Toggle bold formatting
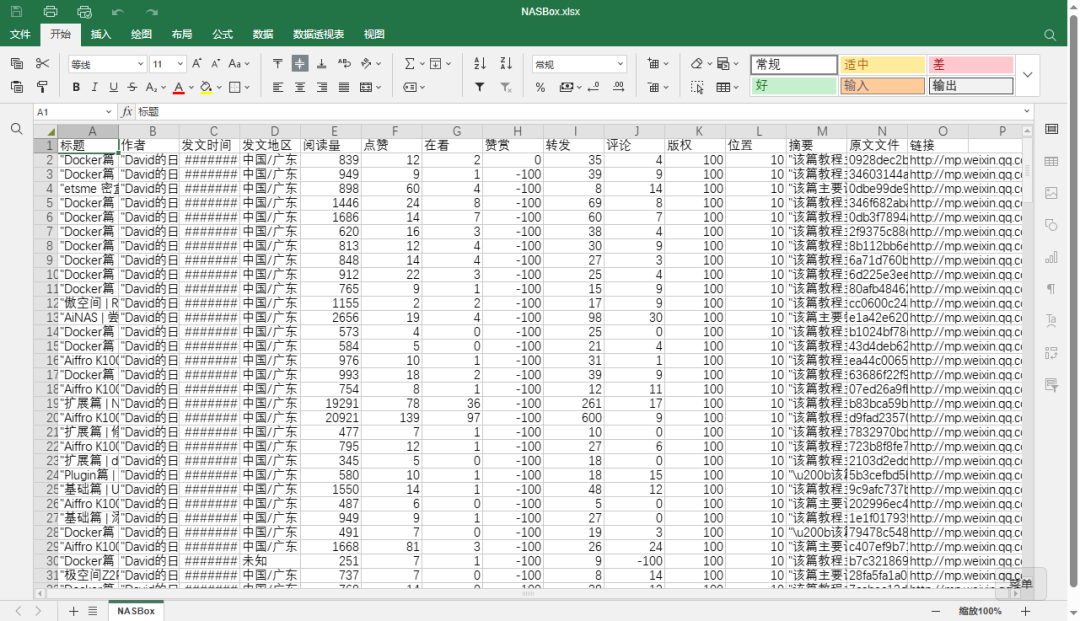1080x621 pixels. point(76,87)
